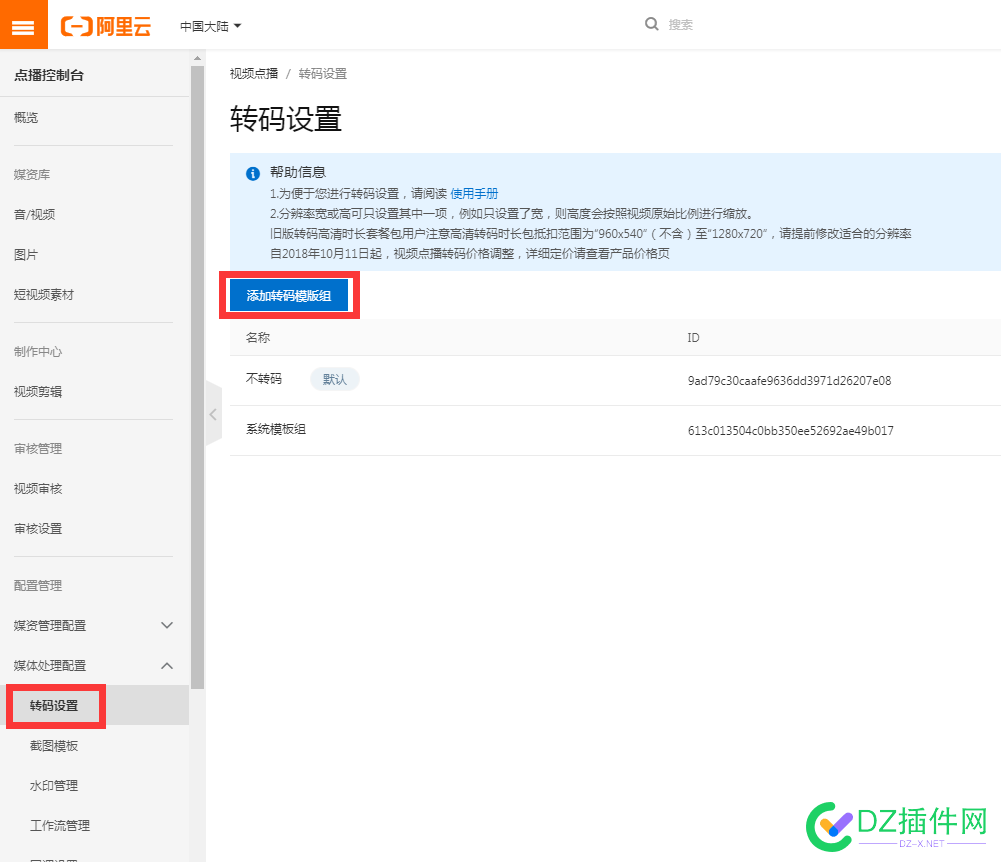This screenshot has width=1001, height=862.
Task: Go to 视频点播 breadcrumb
Action: [254, 73]
